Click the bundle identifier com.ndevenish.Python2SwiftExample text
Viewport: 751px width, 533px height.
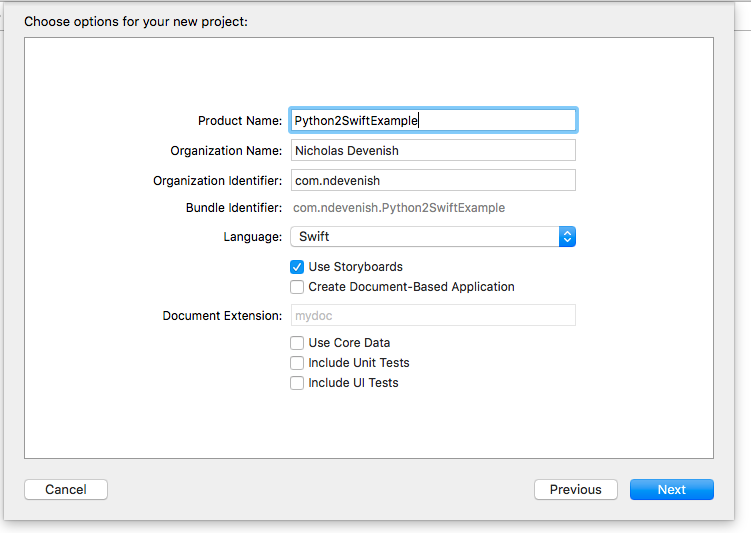399,208
